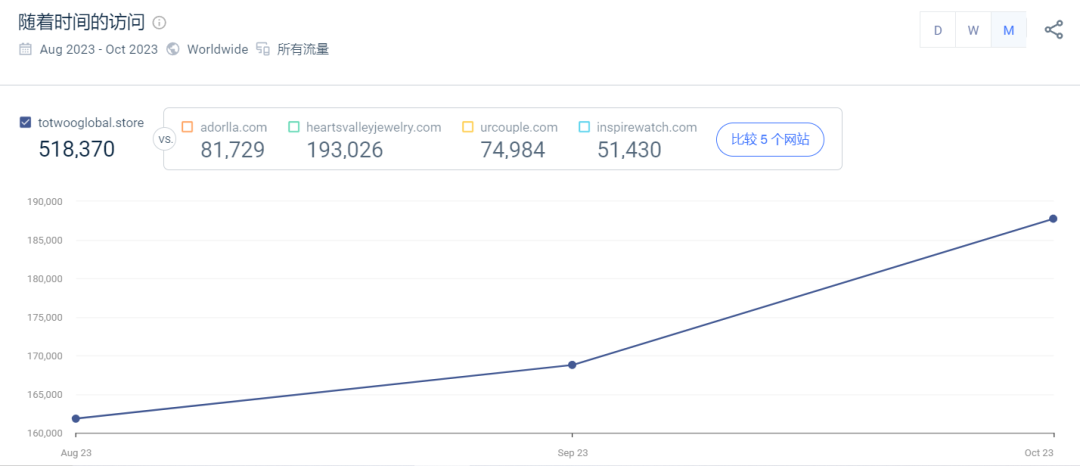Click the calendar icon near date range
Image resolution: width=1080 pixels, height=466 pixels.
coord(25,49)
